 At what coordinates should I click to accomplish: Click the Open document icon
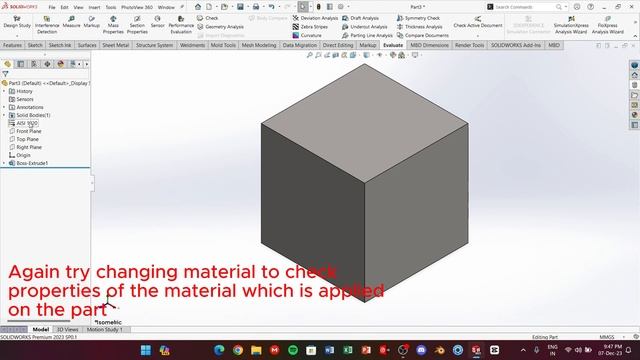224,7
